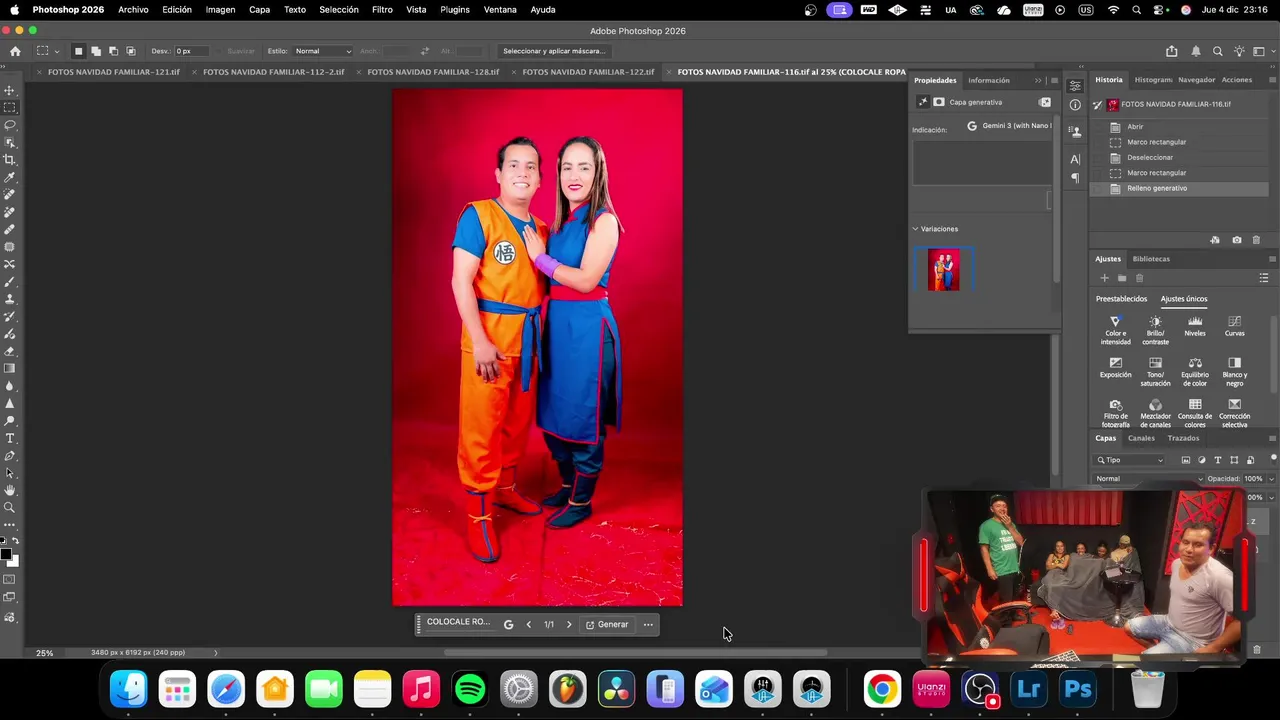Select the Eyedropper tool
Viewport: 1280px width, 720px height.
pos(10,177)
